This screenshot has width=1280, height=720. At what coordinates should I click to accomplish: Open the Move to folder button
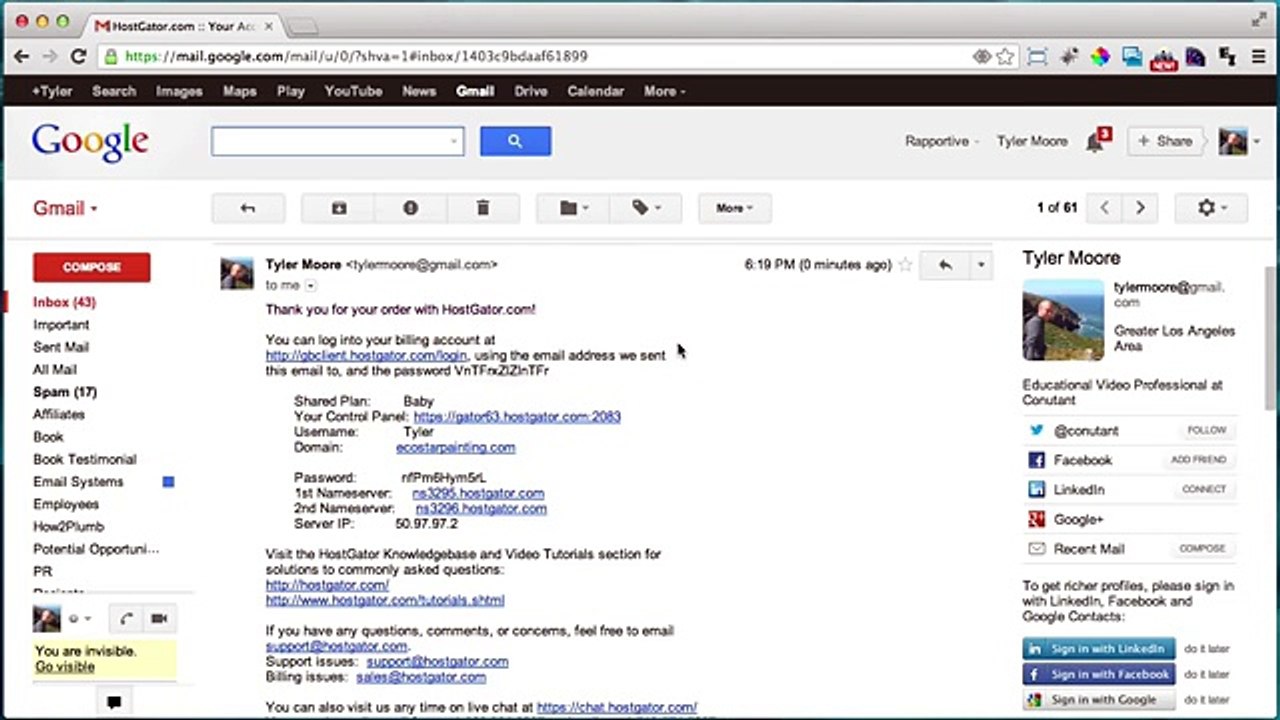pyautogui.click(x=573, y=208)
